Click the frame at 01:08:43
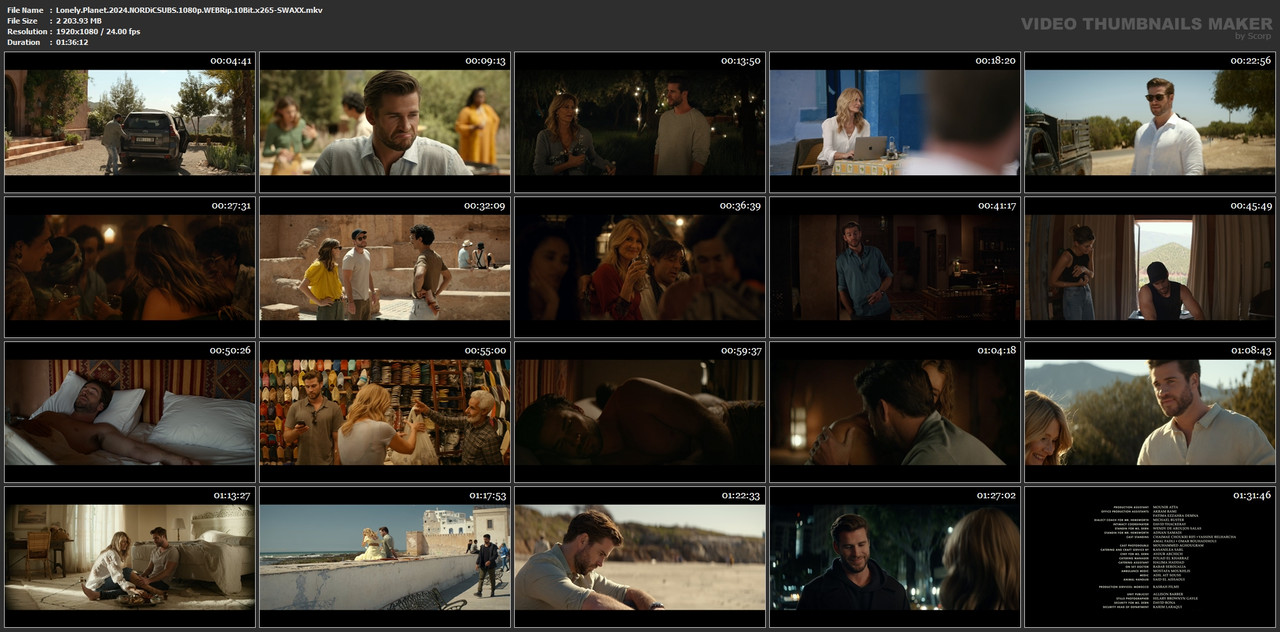Viewport: 1280px width, 632px height. pyautogui.click(x=1150, y=412)
